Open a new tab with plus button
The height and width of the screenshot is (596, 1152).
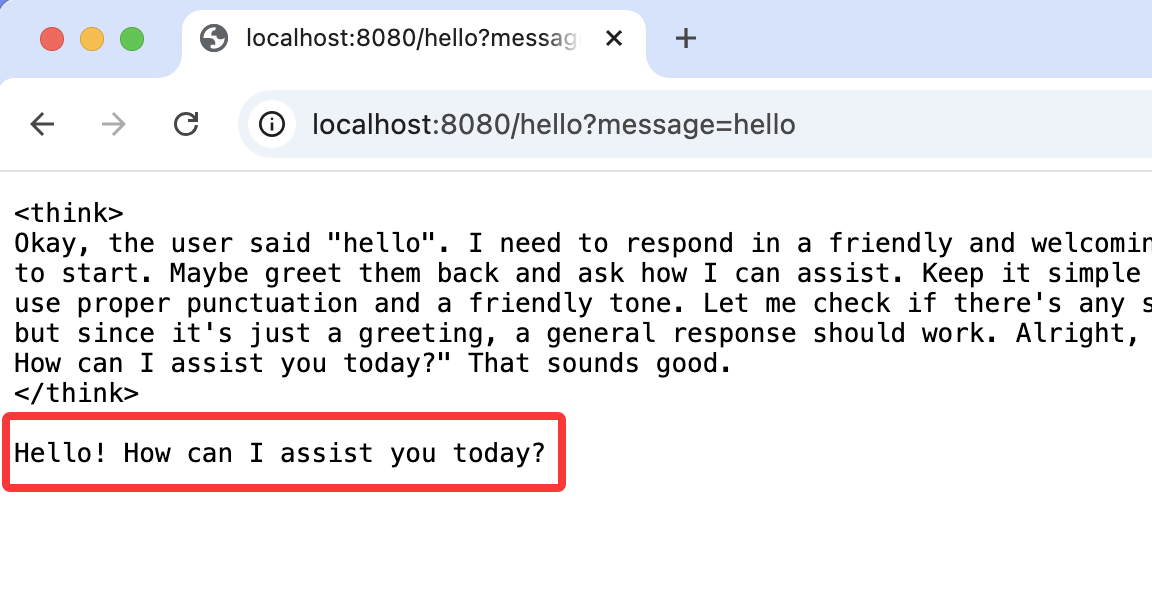tap(685, 38)
